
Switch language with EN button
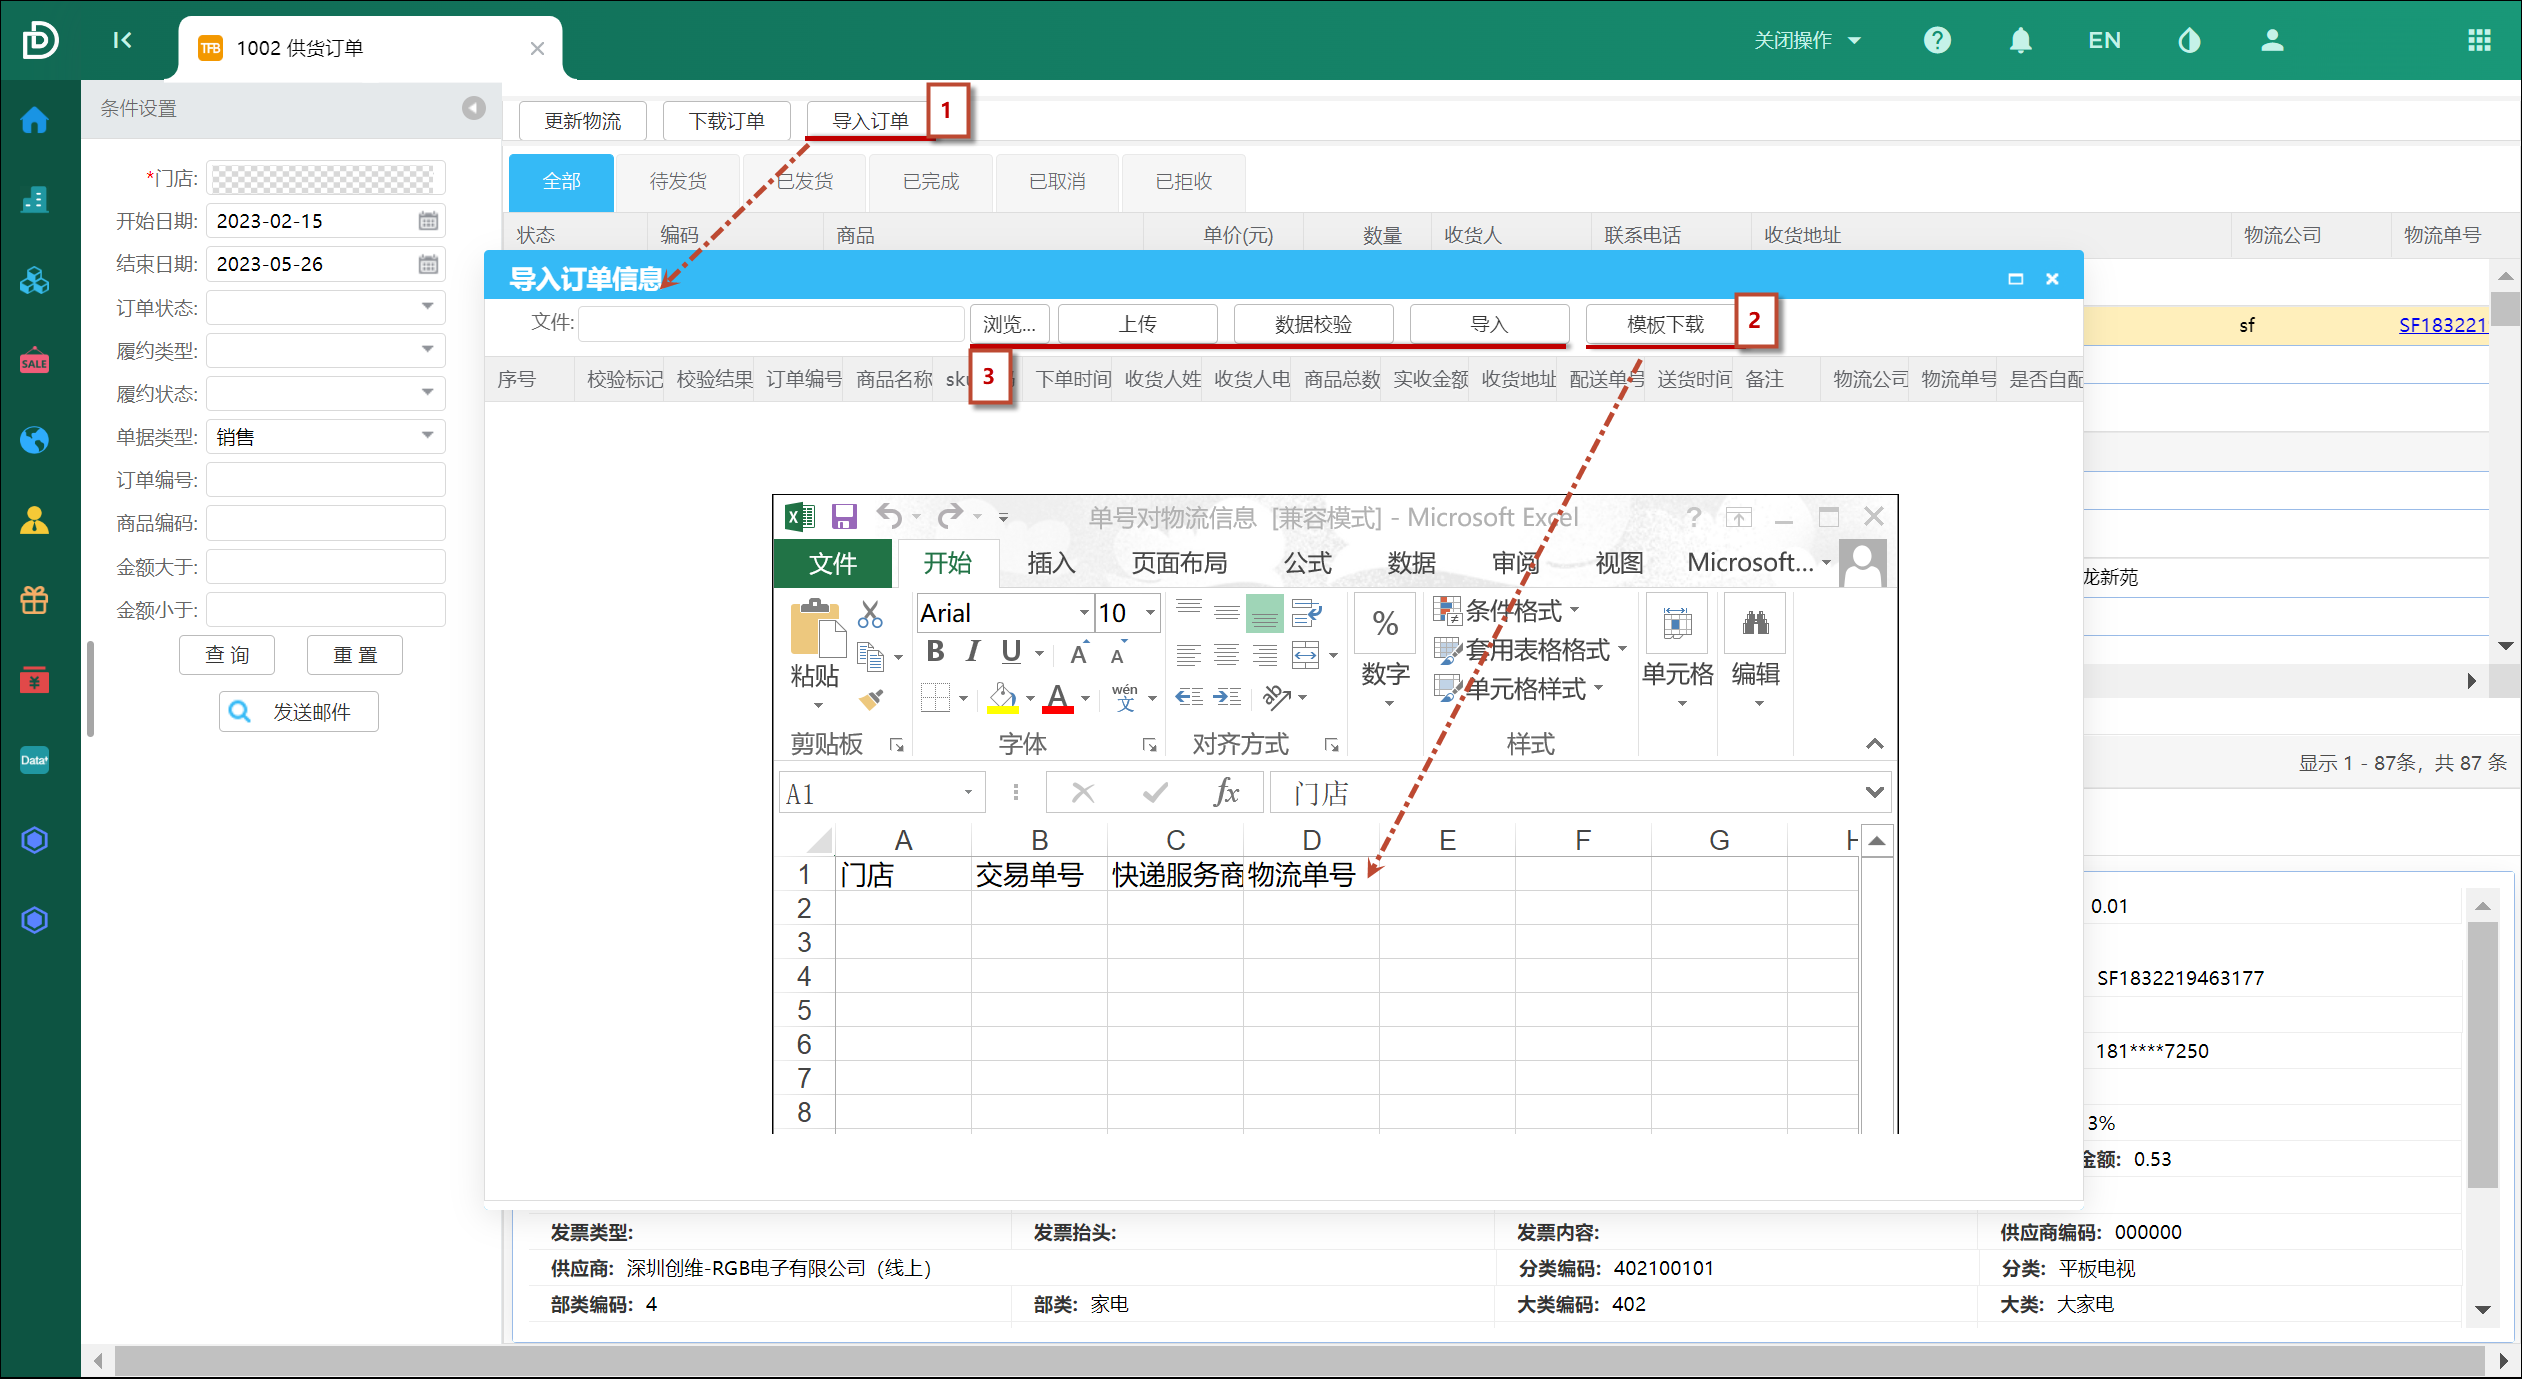2104,40
